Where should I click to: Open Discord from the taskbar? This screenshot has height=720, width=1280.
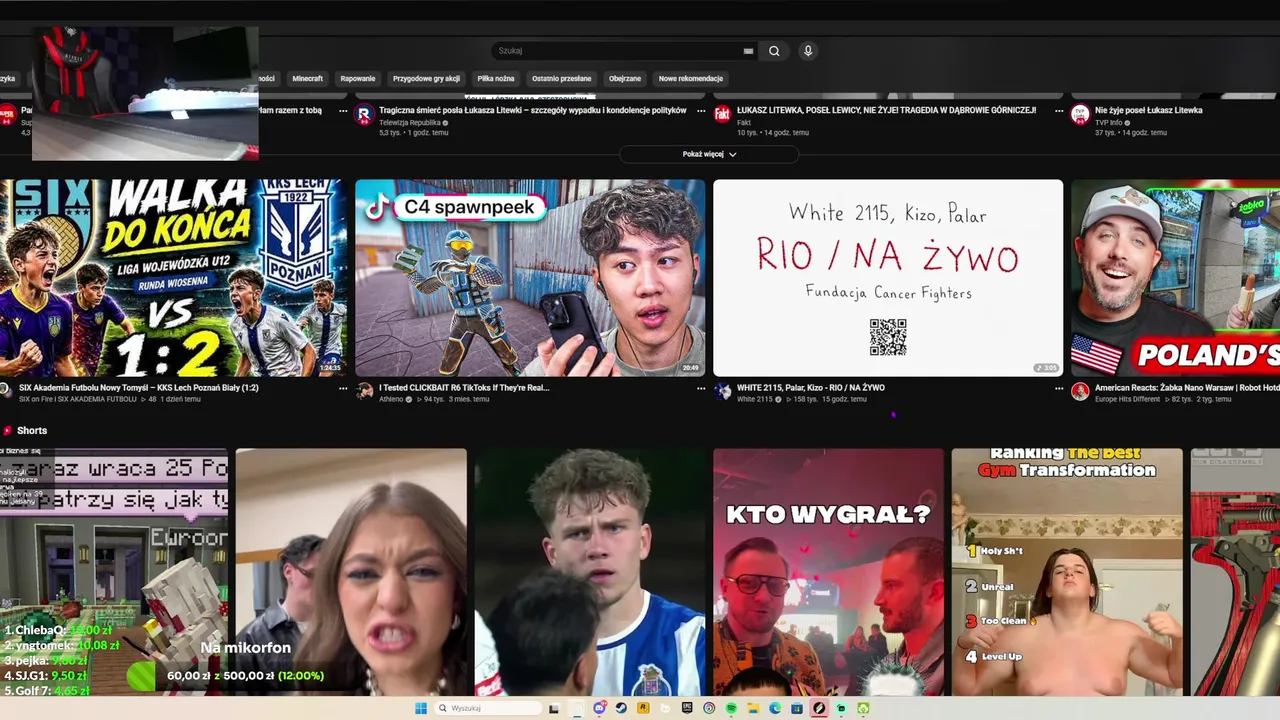pyautogui.click(x=599, y=708)
